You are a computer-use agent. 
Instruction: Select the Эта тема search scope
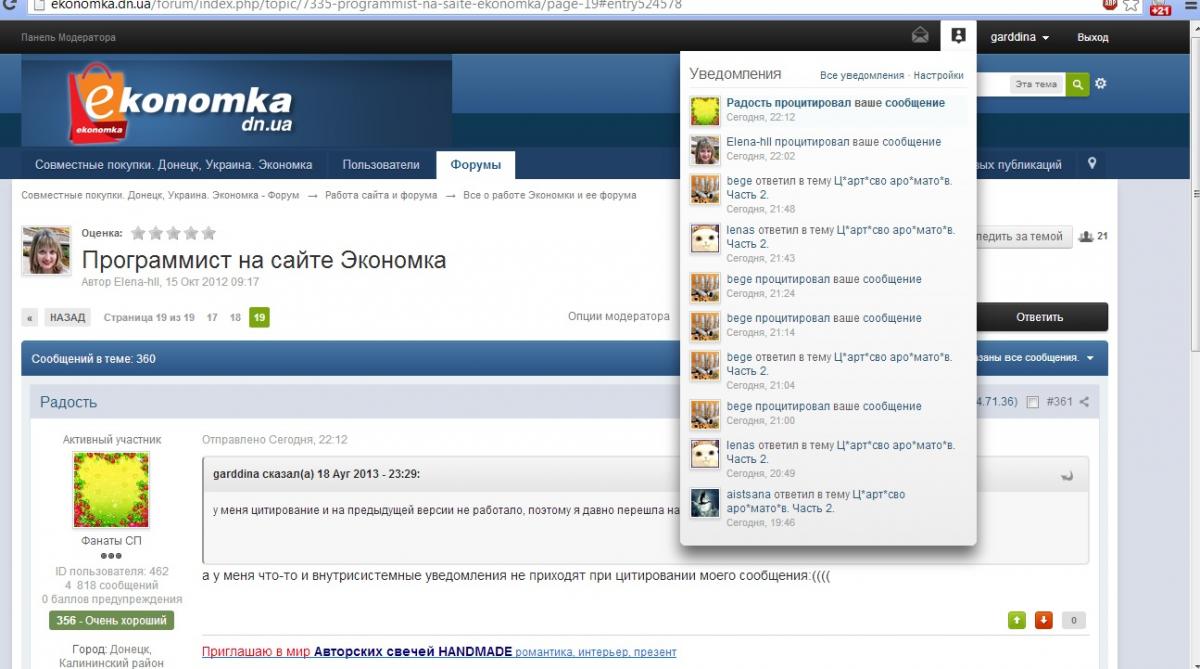tap(1036, 84)
